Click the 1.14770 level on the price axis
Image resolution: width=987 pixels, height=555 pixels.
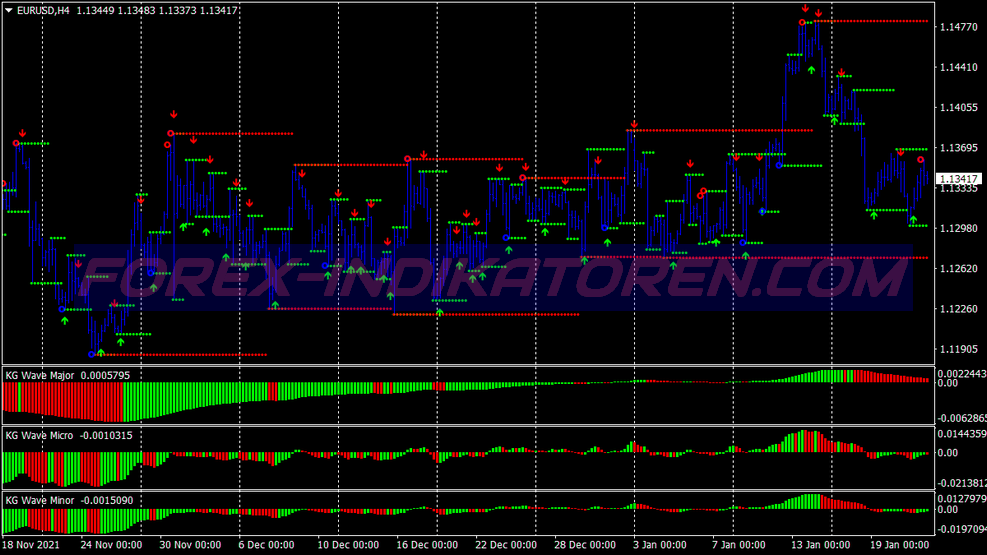click(957, 28)
